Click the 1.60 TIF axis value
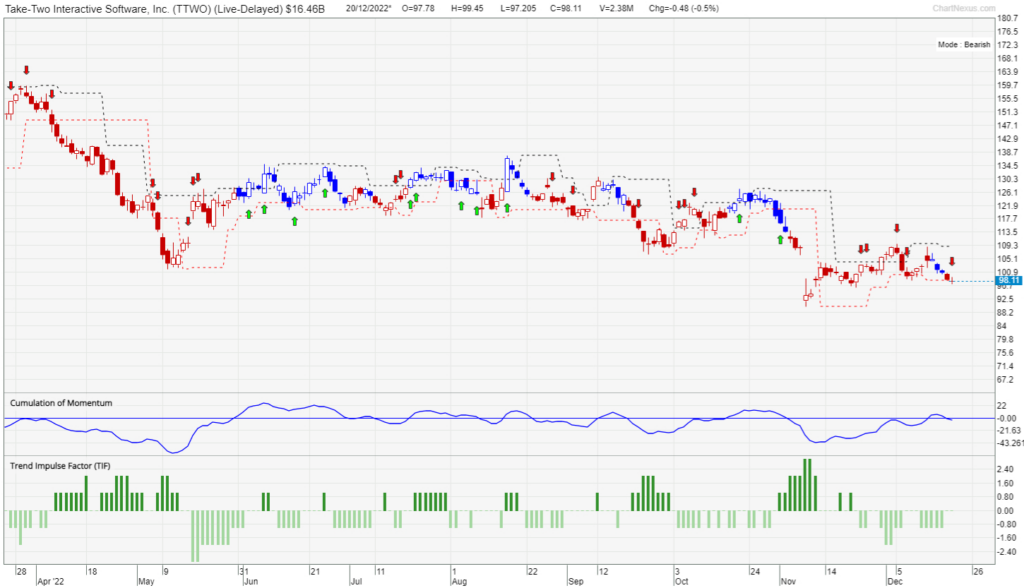This screenshot has width=1024, height=588. (x=1006, y=483)
